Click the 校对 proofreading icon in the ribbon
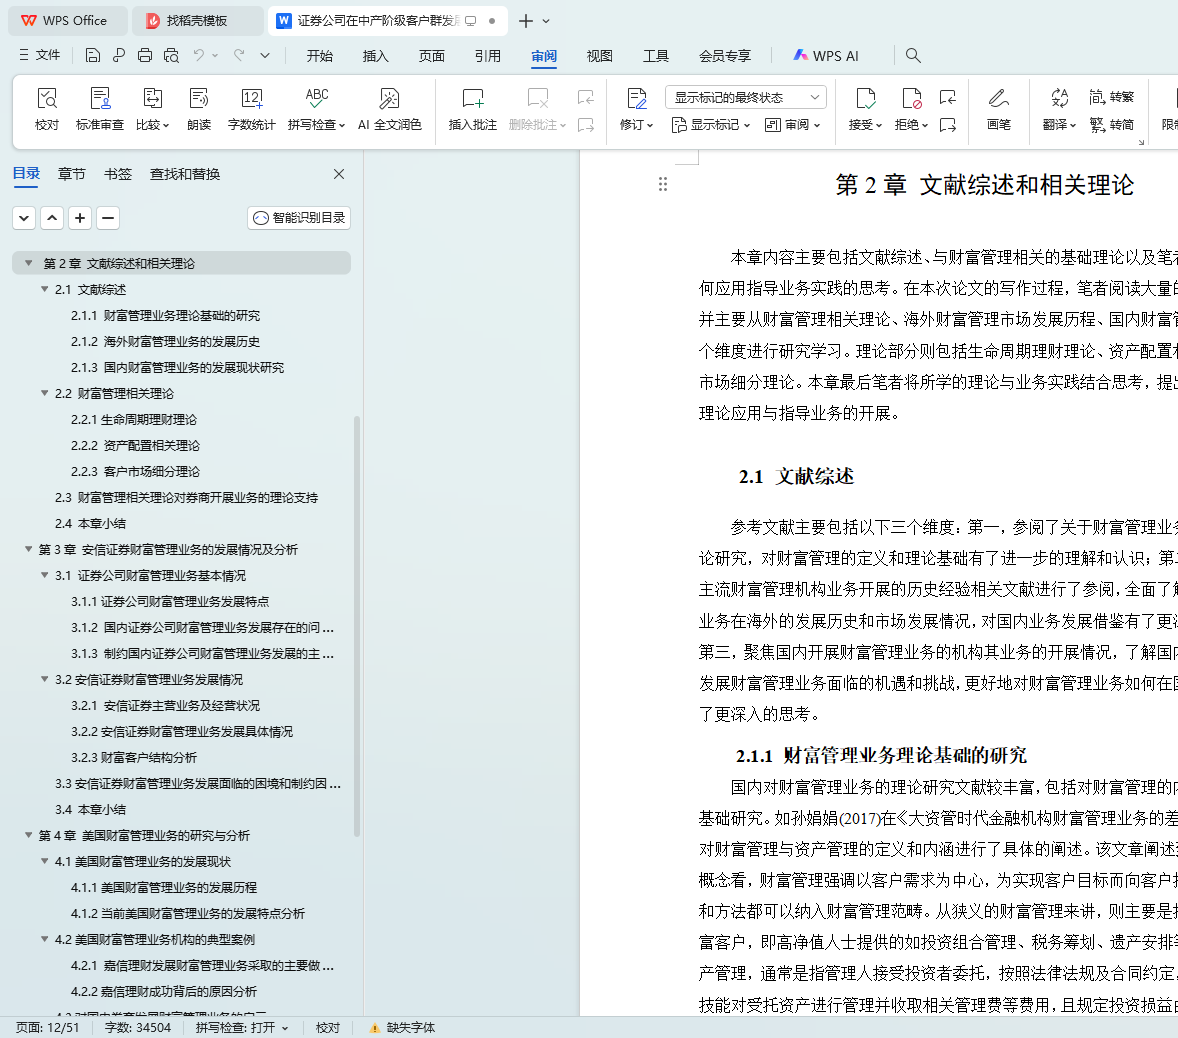 click(47, 109)
